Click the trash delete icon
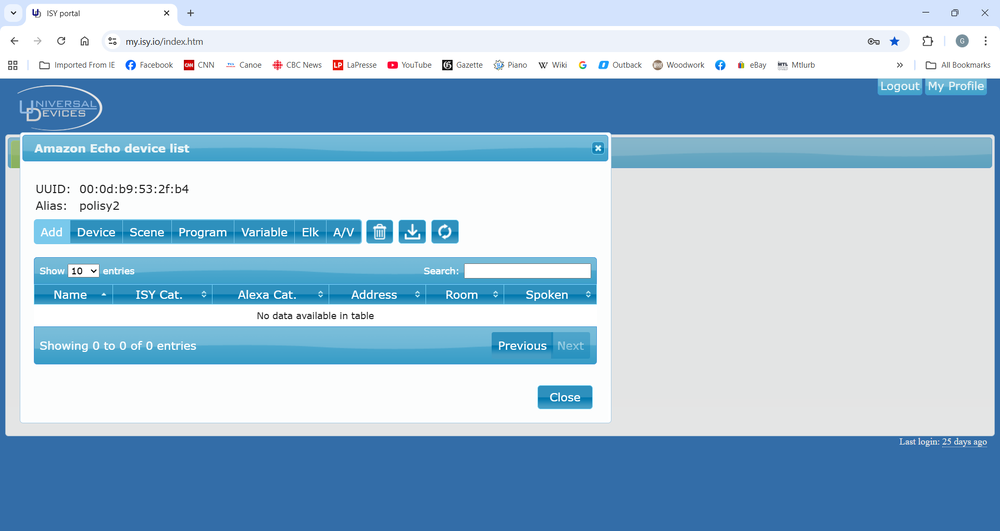Image resolution: width=1000 pixels, height=531 pixels. pyautogui.click(x=379, y=232)
